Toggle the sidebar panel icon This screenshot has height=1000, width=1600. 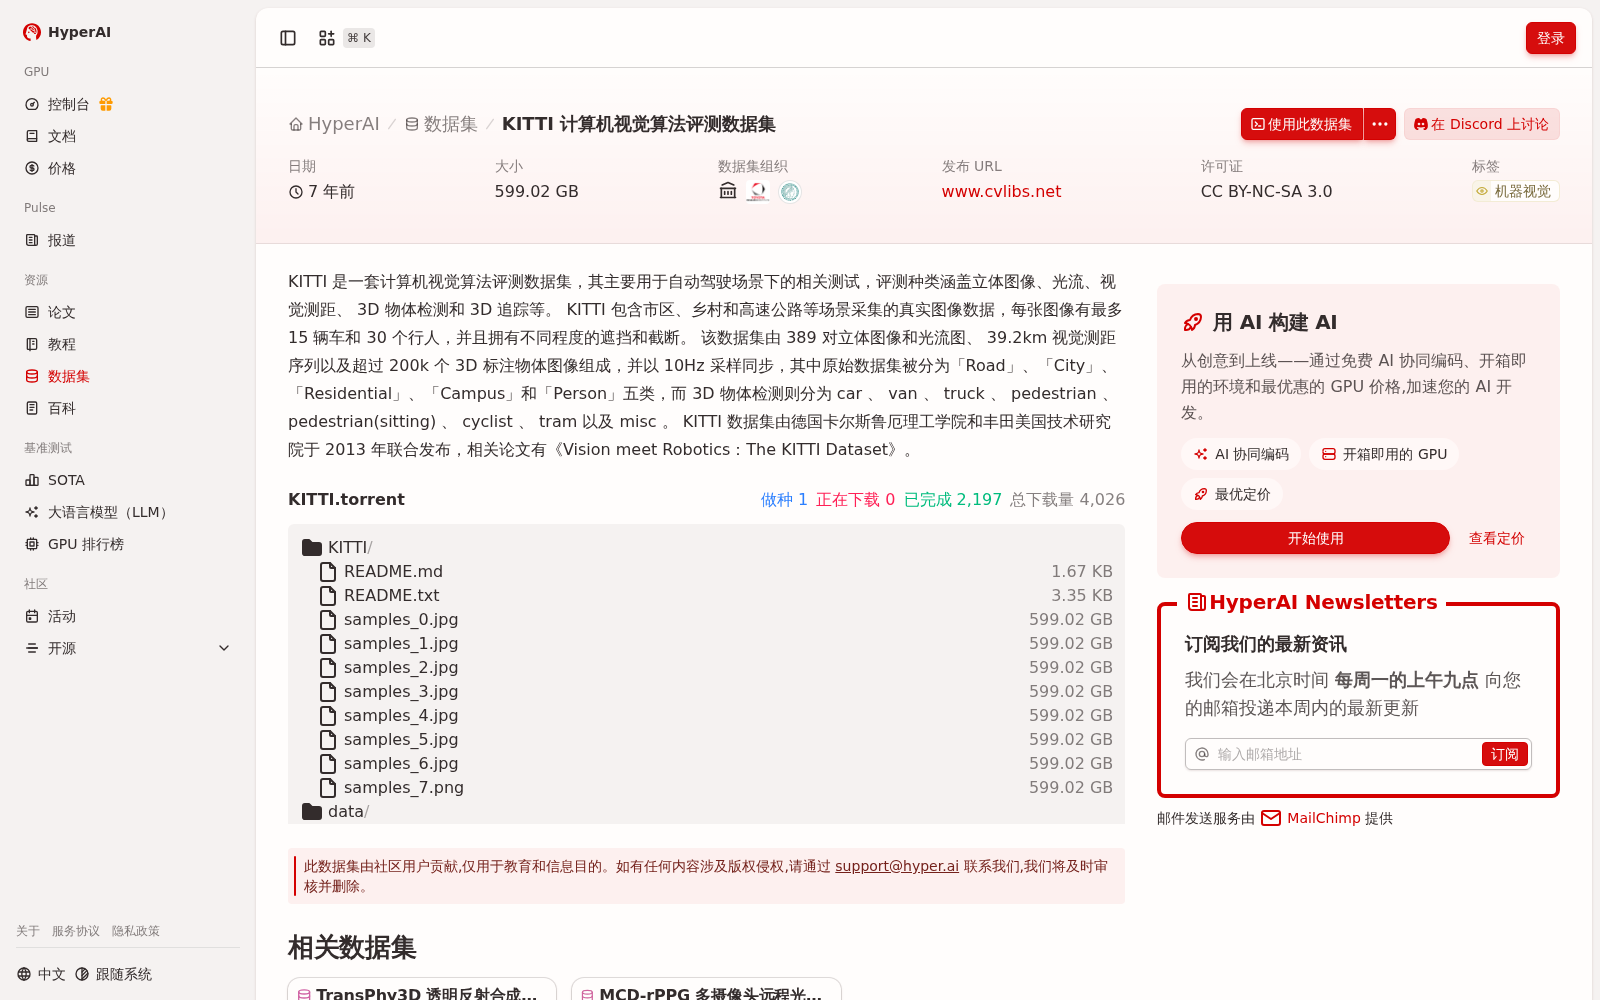(x=288, y=38)
